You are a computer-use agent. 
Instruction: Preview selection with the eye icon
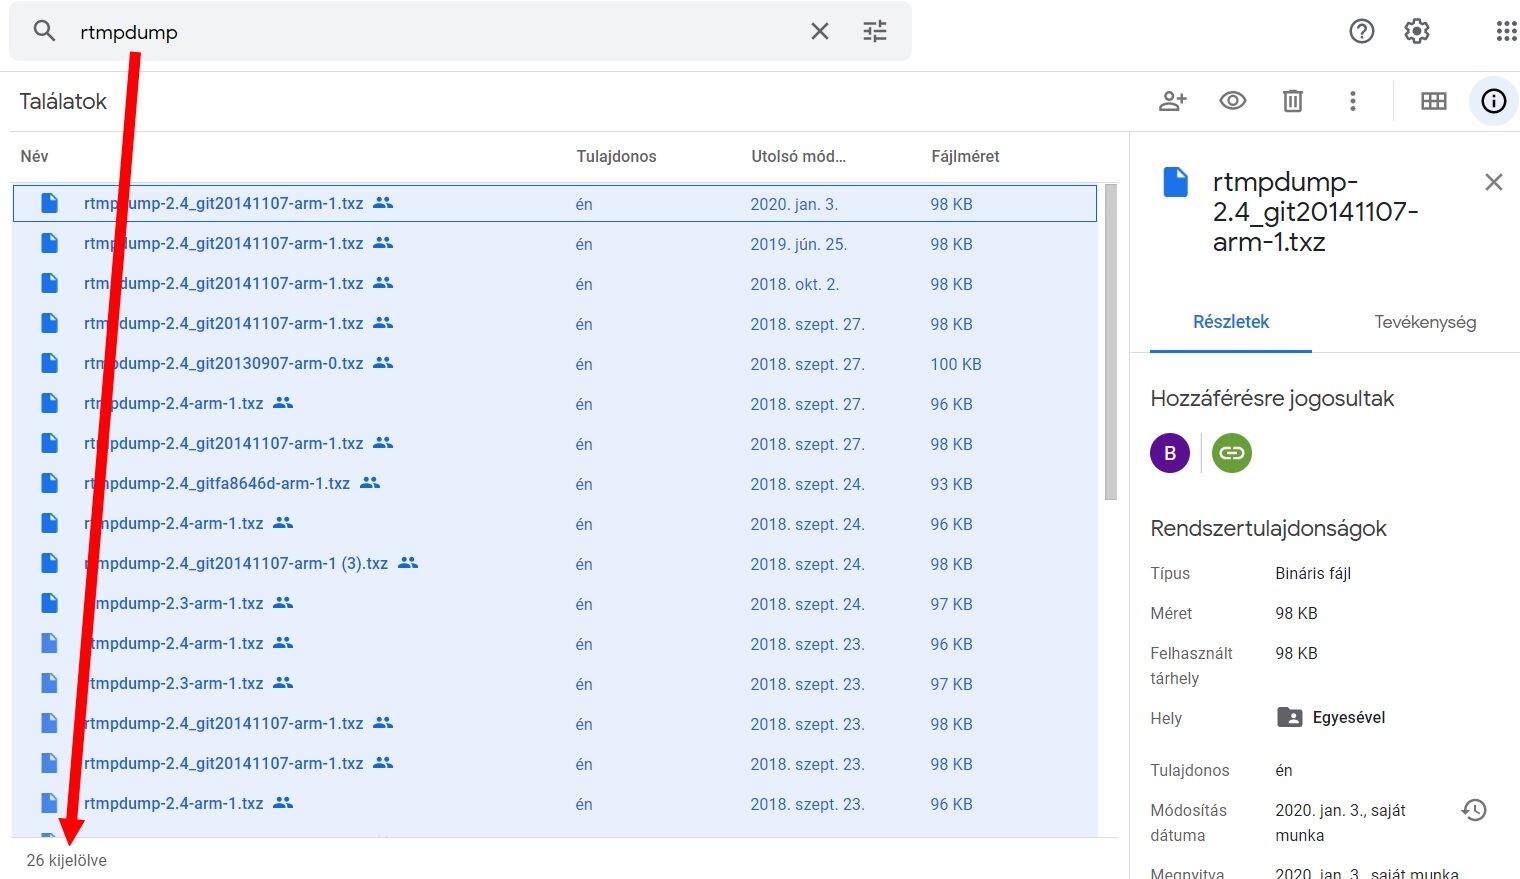[1233, 101]
